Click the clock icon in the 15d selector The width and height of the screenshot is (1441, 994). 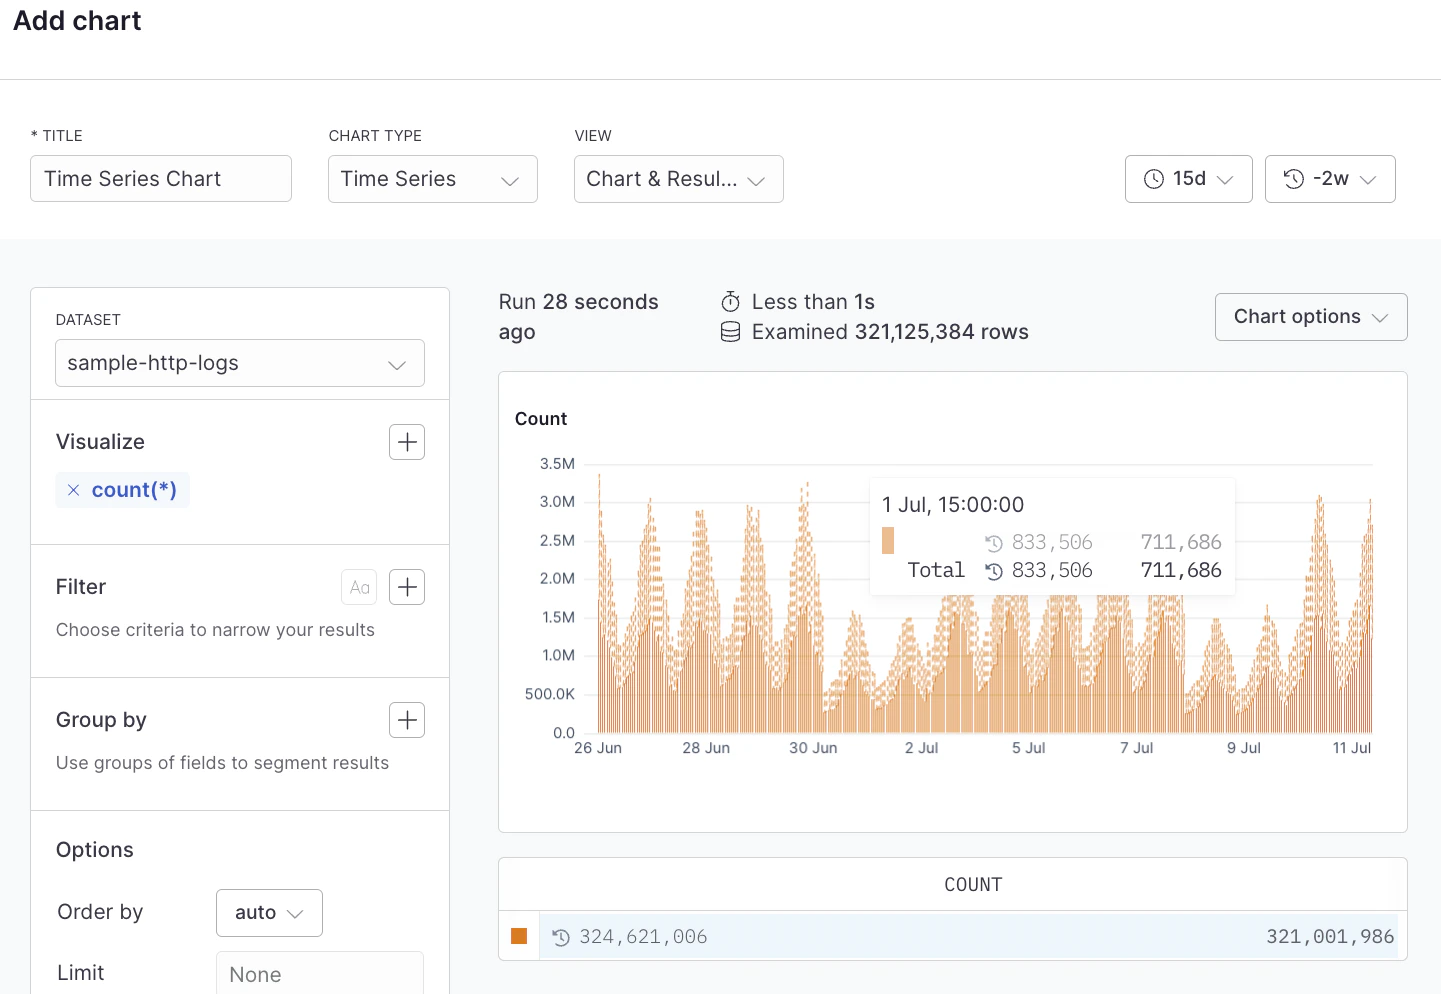point(1152,178)
